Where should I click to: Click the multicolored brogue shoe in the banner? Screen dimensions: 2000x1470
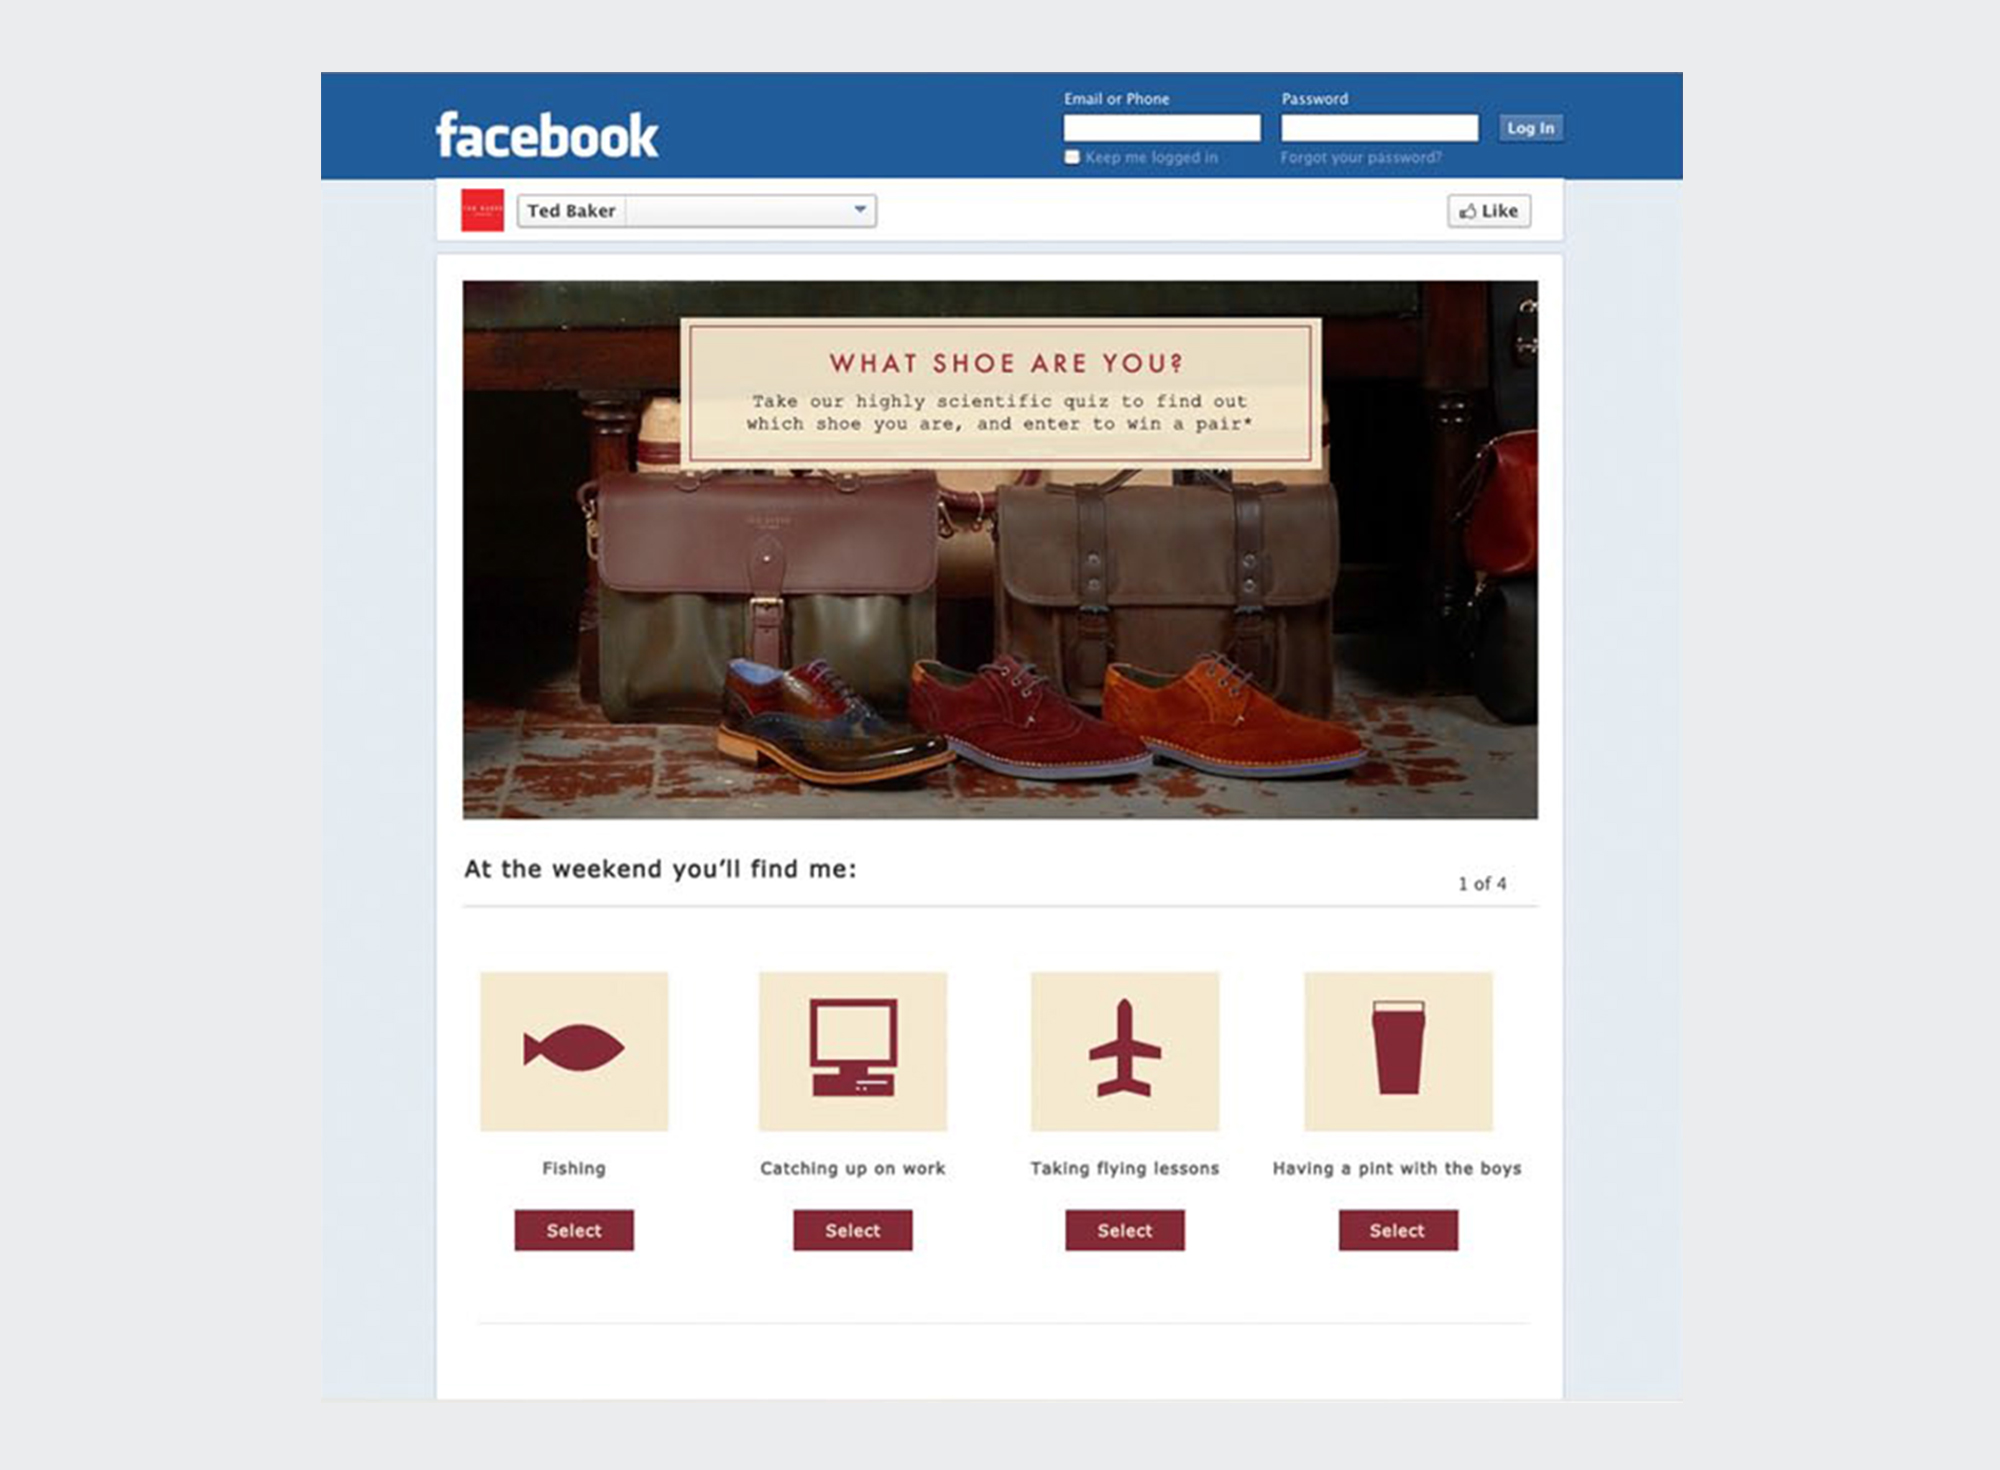tap(830, 720)
